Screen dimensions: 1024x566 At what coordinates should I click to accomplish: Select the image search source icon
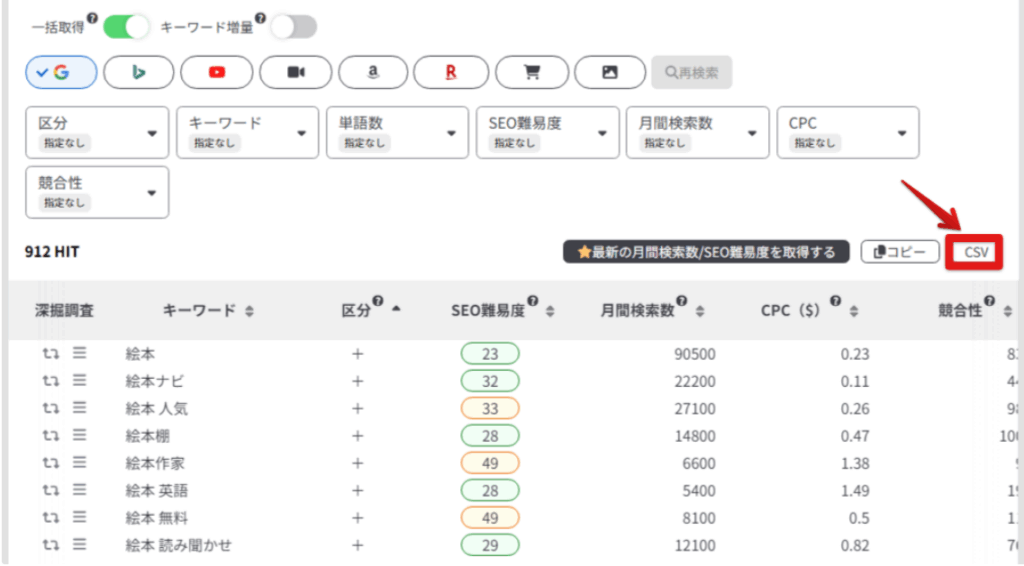(x=609, y=72)
